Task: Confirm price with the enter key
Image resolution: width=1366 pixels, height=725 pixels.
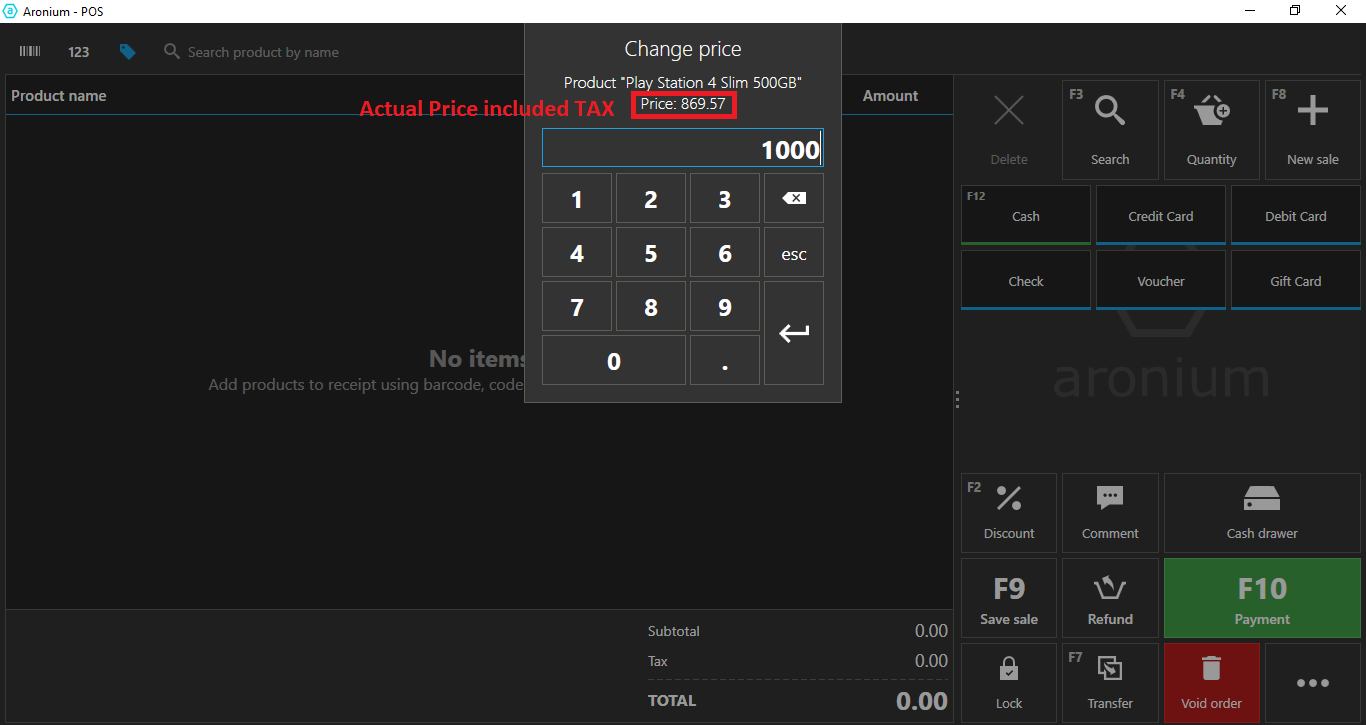Action: (794, 333)
